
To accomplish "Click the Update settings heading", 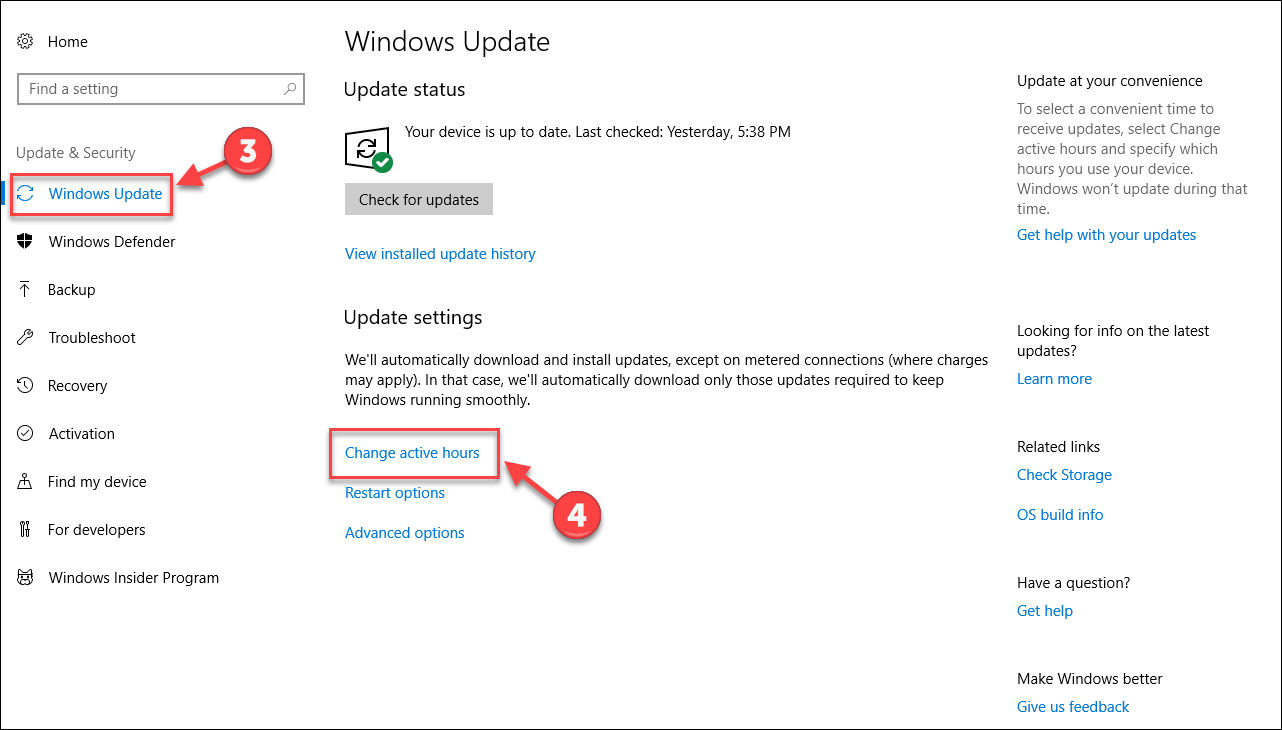I will coord(413,318).
